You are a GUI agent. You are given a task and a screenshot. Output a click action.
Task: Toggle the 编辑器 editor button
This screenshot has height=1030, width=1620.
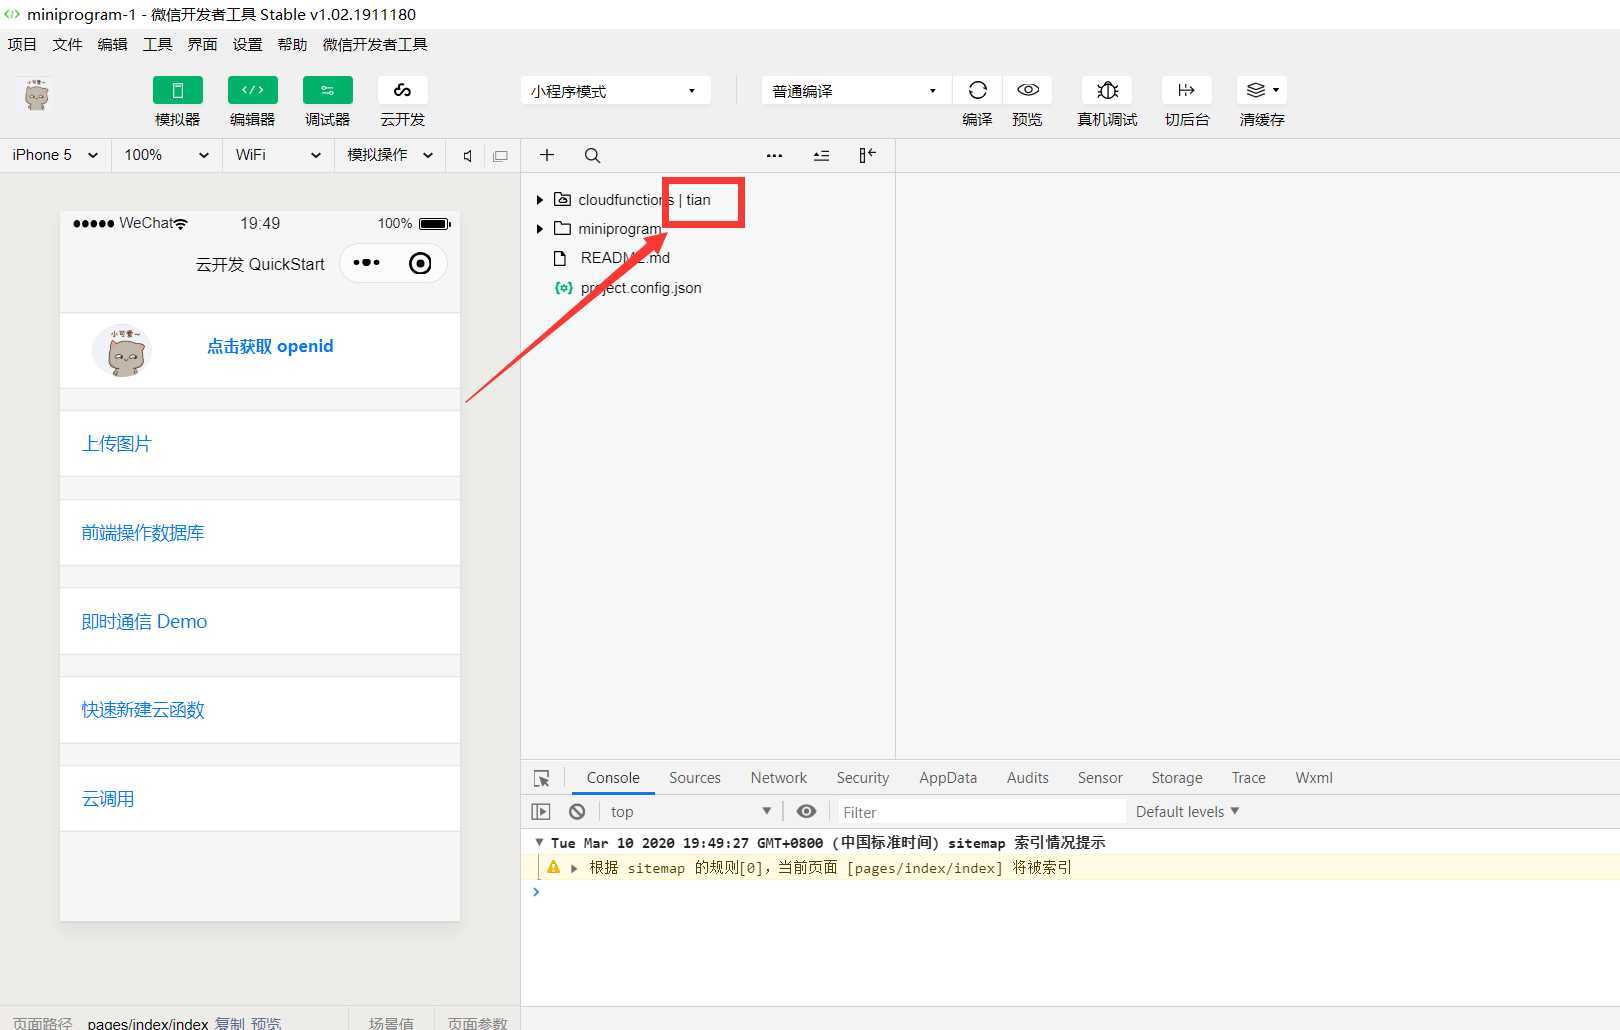coord(252,90)
